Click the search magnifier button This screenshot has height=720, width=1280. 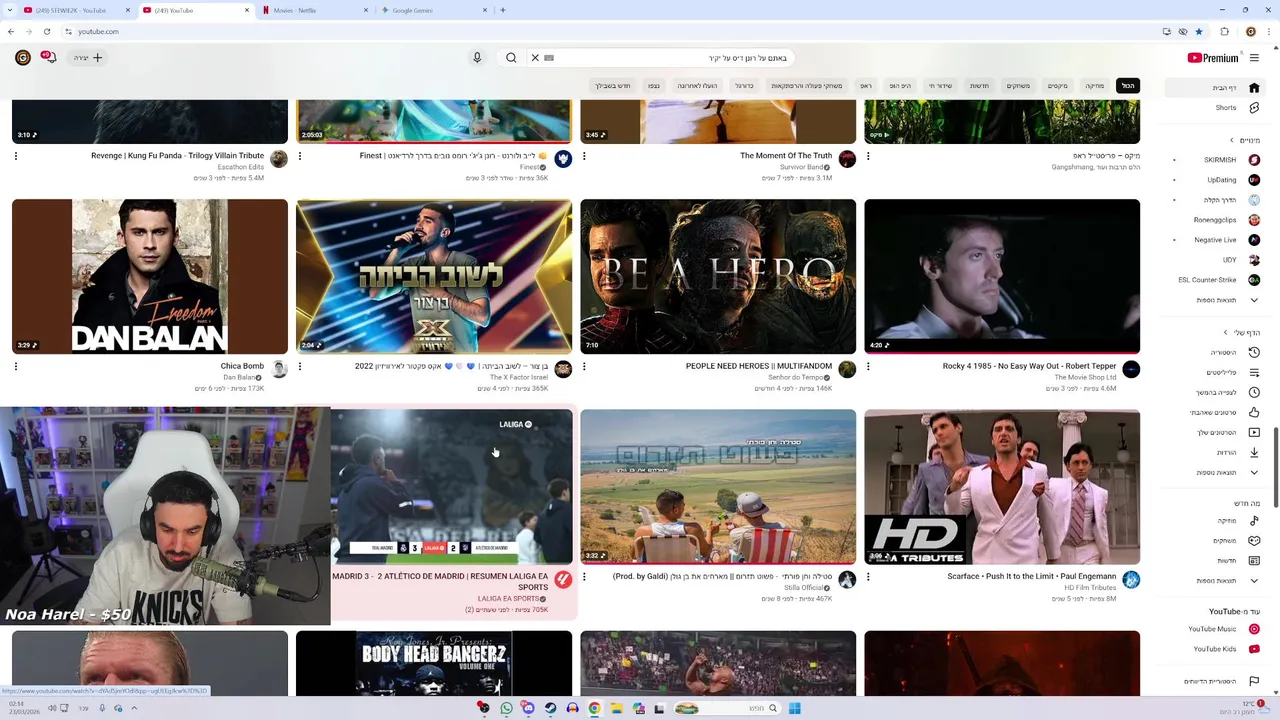click(x=511, y=58)
